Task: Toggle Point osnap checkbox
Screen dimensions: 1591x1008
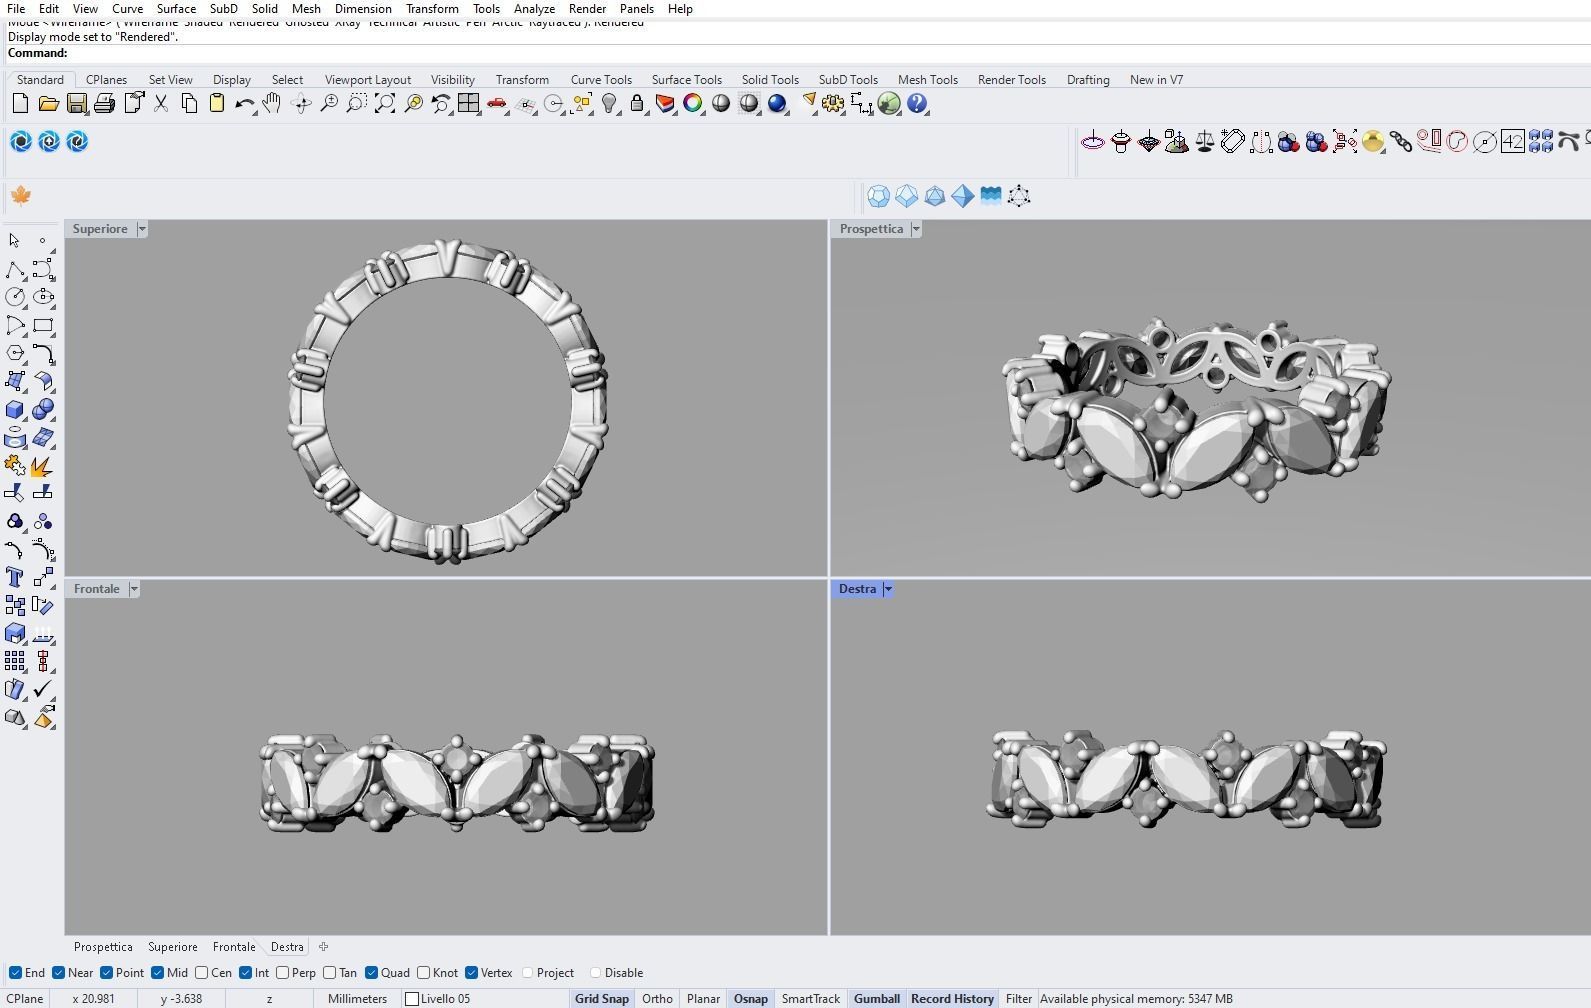Action: (107, 973)
